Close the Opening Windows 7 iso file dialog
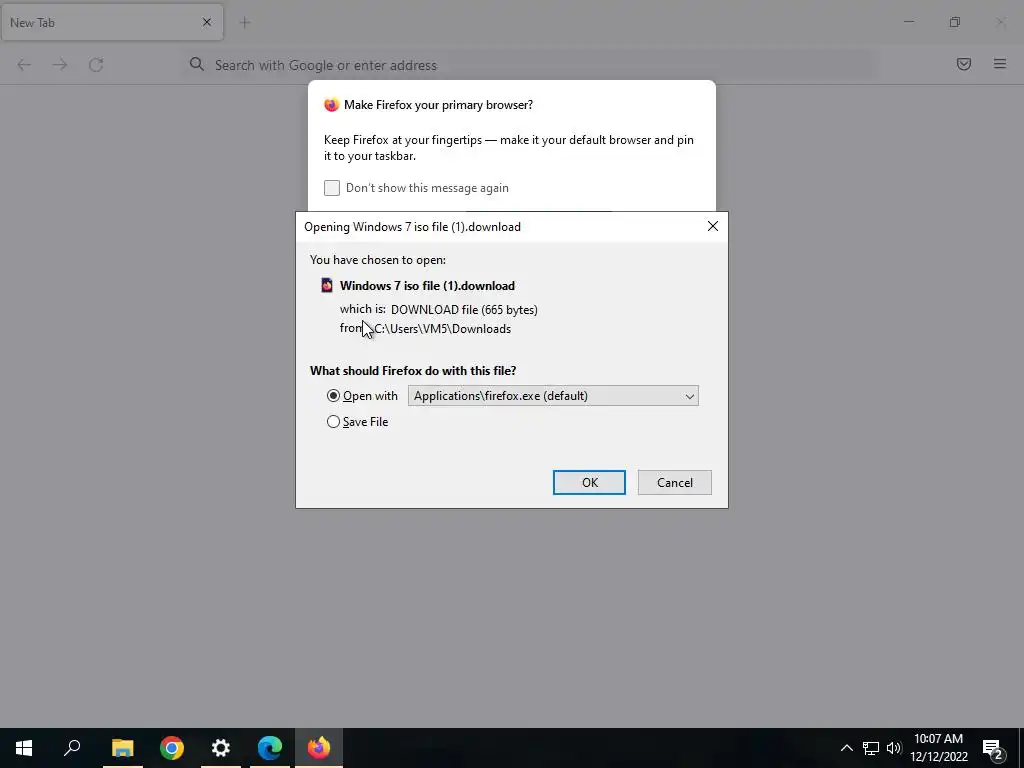 click(x=712, y=226)
